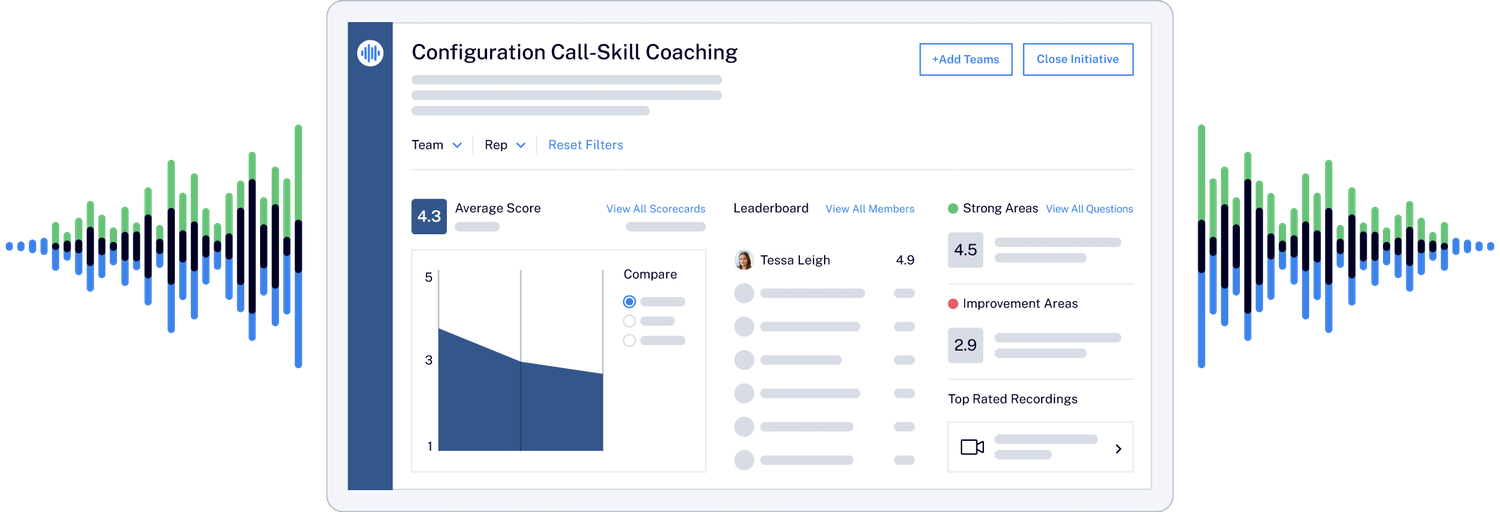1500x512 pixels.
Task: Click the 2.9 improvement area score badge
Action: point(965,345)
